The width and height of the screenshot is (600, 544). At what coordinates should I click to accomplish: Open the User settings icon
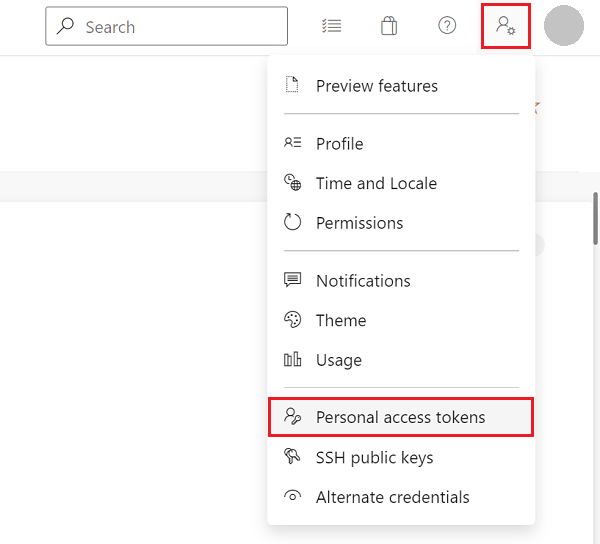[506, 26]
